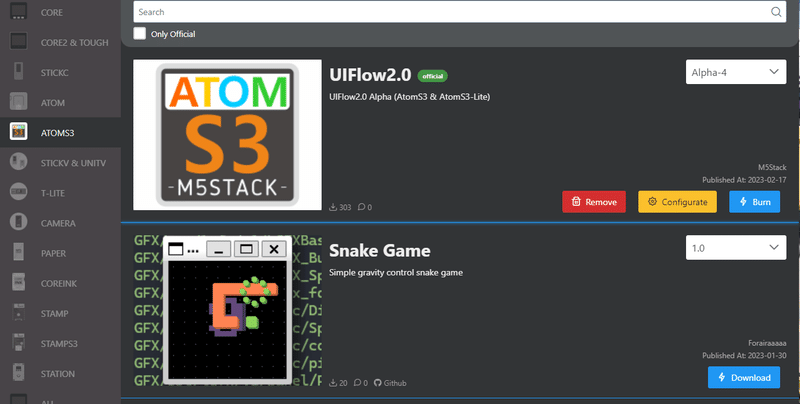The image size is (800, 404).
Task: Click 'Simple gravity control snake game' description
Action: (x=396, y=272)
